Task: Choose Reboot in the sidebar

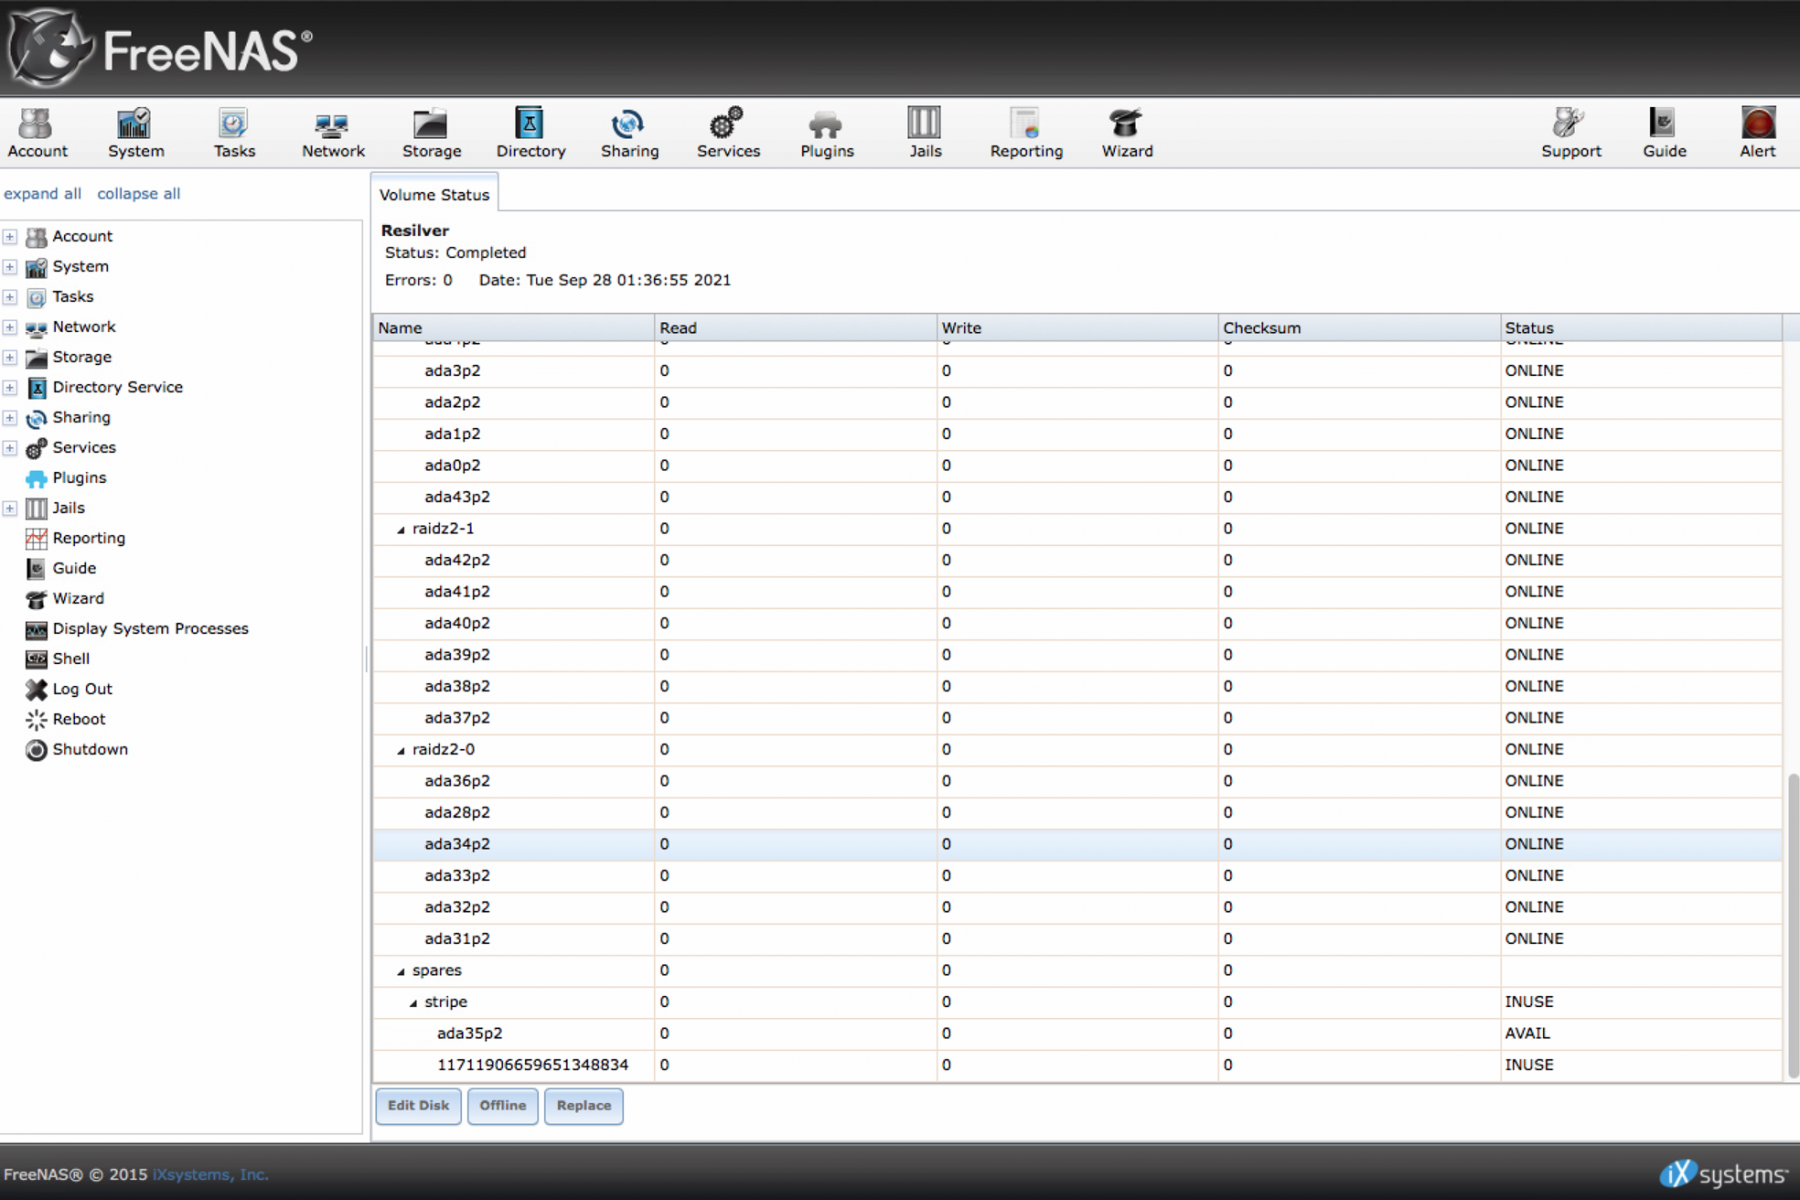Action: point(78,719)
